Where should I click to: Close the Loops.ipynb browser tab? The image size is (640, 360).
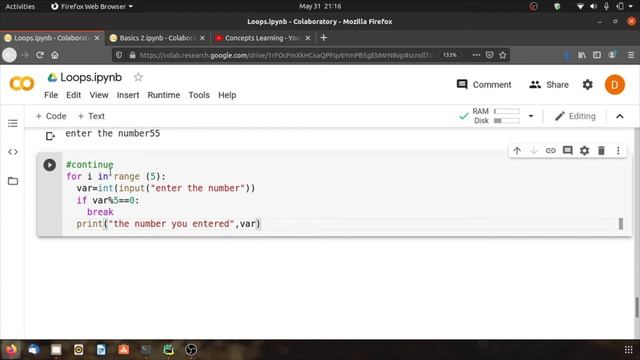click(x=97, y=38)
